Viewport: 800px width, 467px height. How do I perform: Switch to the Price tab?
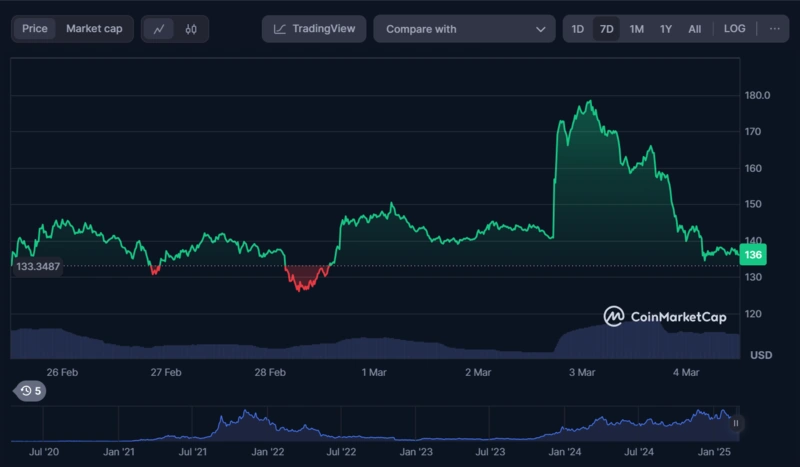pyautogui.click(x=35, y=29)
